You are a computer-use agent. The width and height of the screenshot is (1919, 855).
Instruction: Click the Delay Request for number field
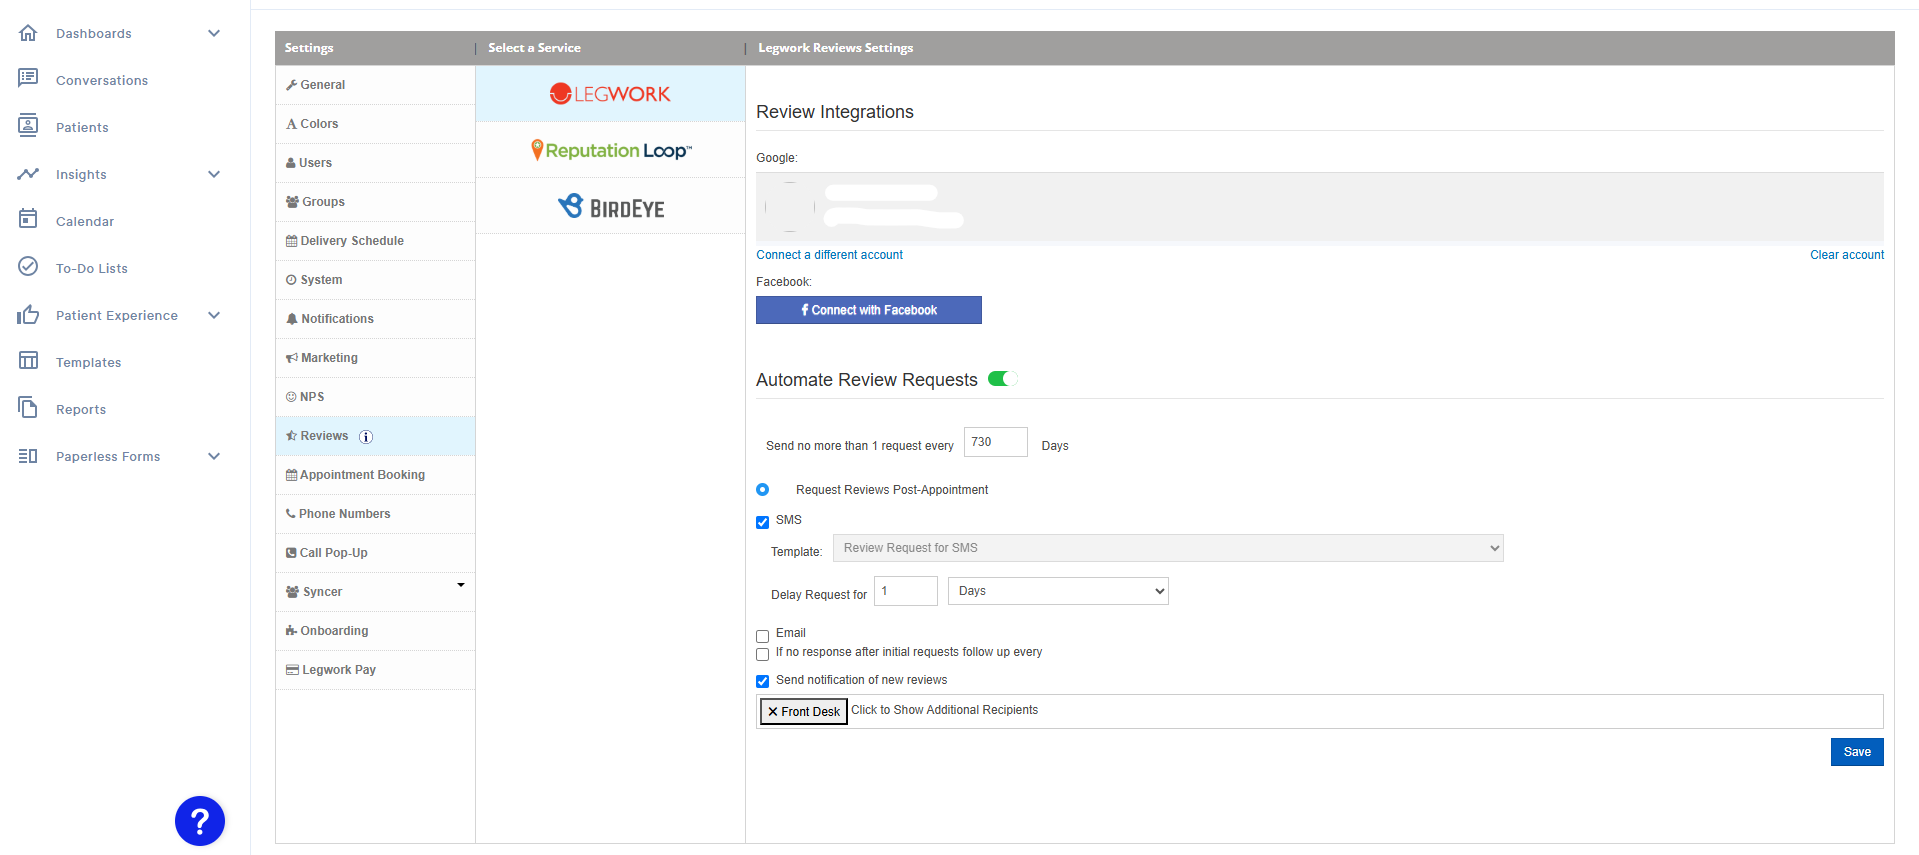tap(905, 591)
